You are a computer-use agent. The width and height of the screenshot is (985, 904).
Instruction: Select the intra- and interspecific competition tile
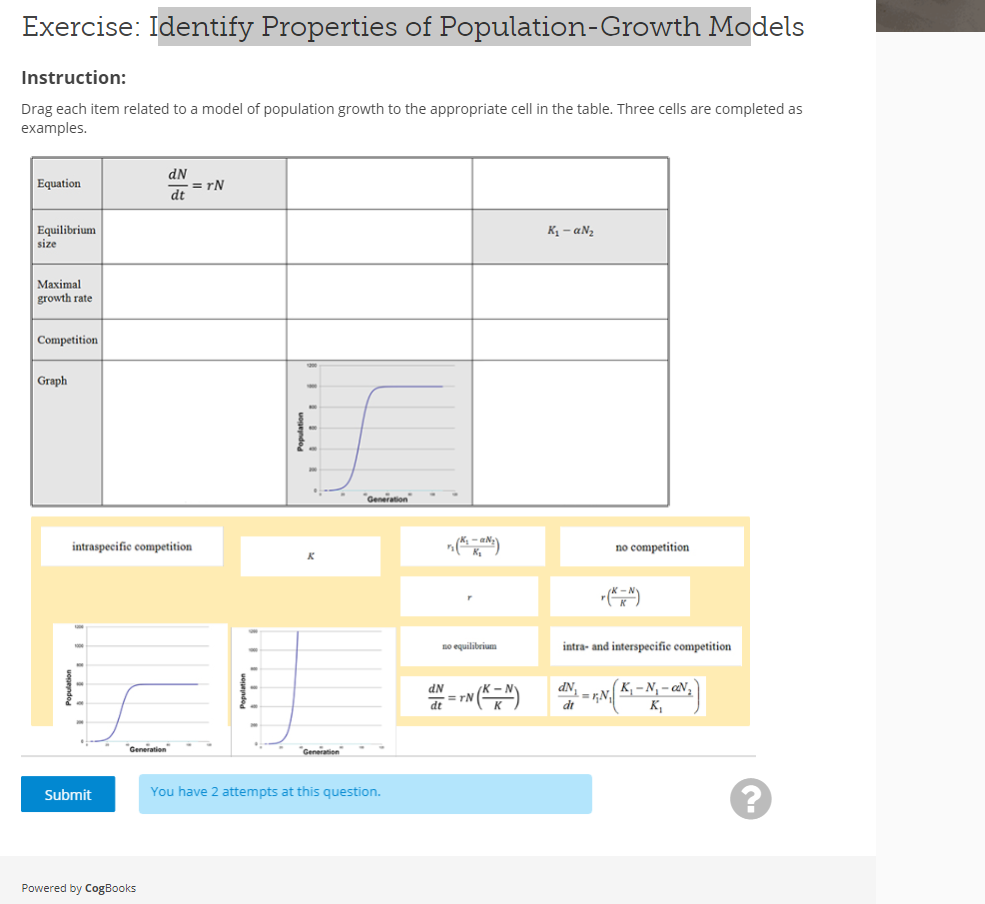click(x=643, y=646)
